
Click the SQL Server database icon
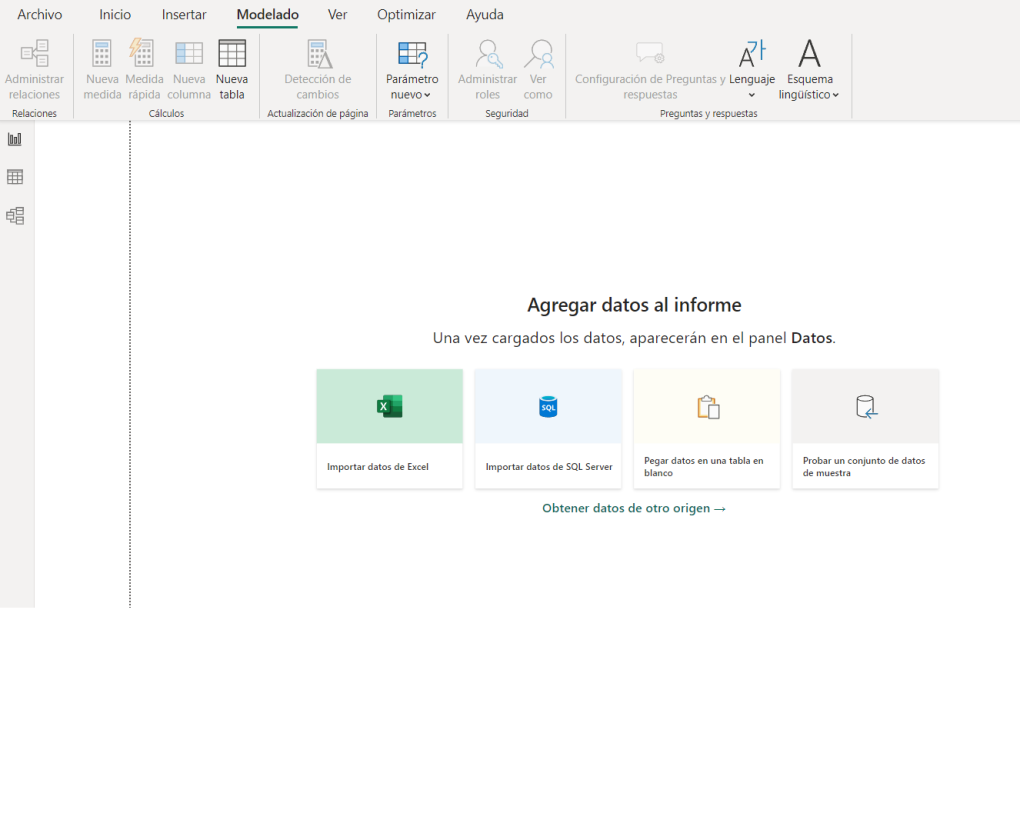[548, 407]
